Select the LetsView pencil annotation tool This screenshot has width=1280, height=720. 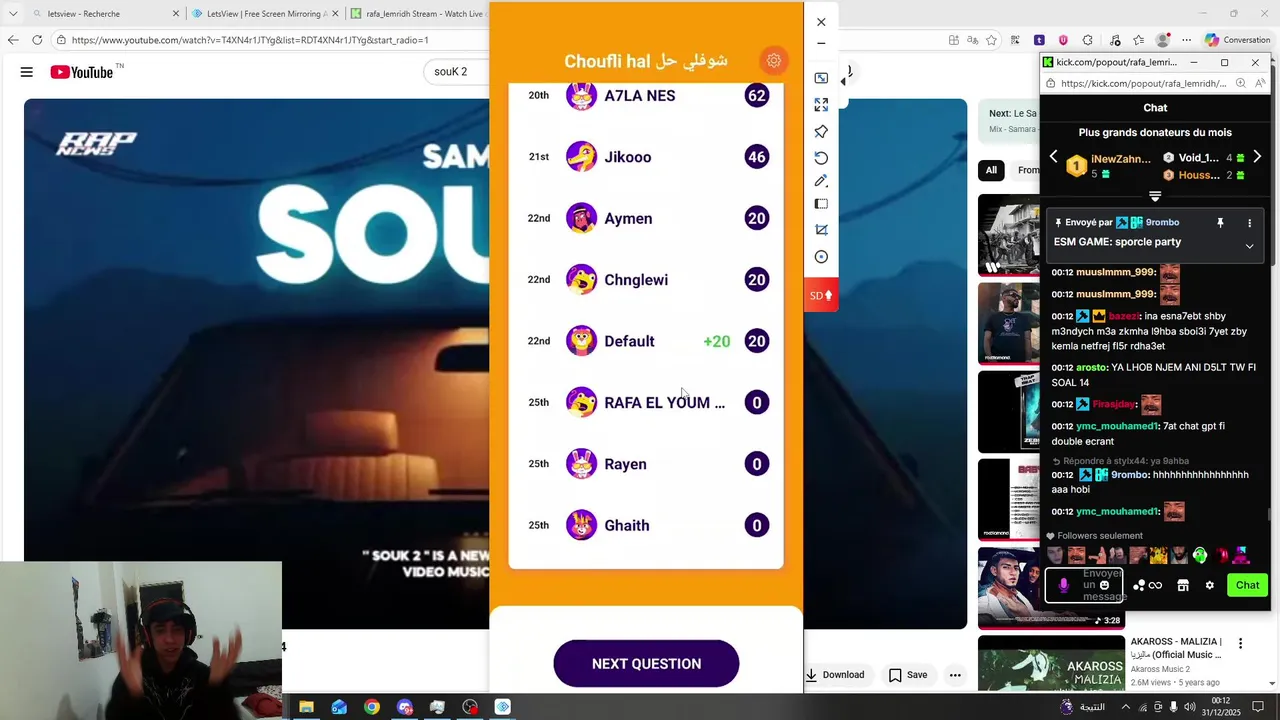(x=821, y=181)
